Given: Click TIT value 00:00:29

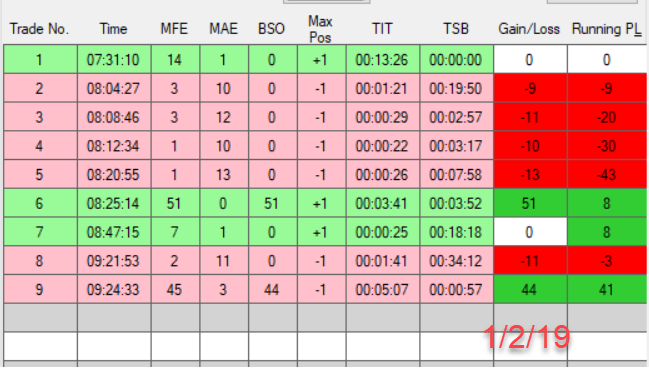Looking at the screenshot, I should (383, 117).
